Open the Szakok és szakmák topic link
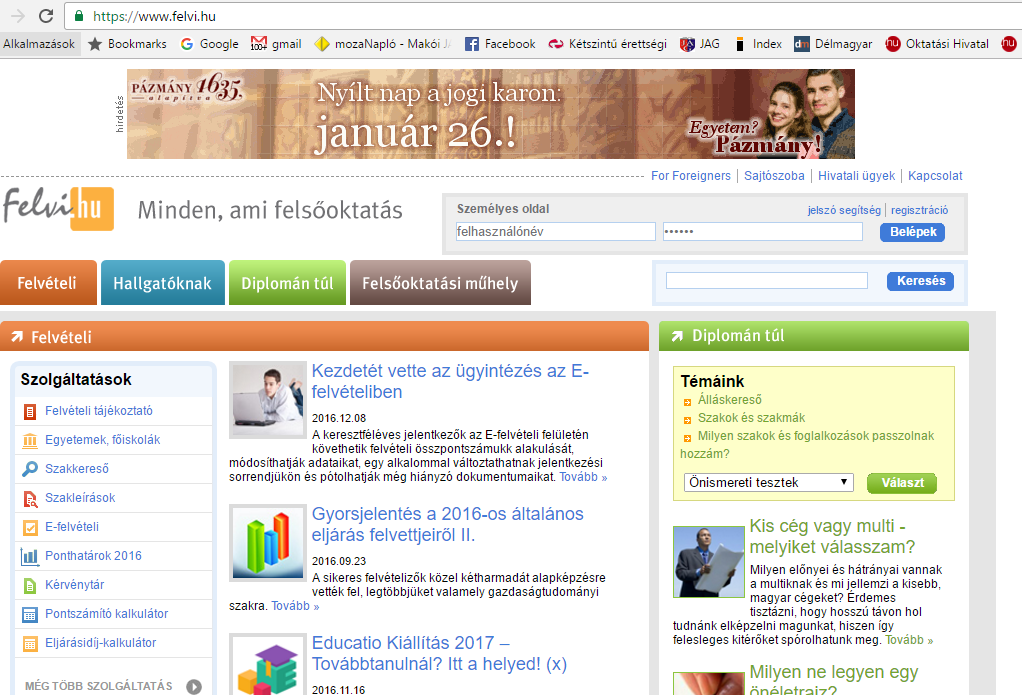 pyautogui.click(x=752, y=418)
